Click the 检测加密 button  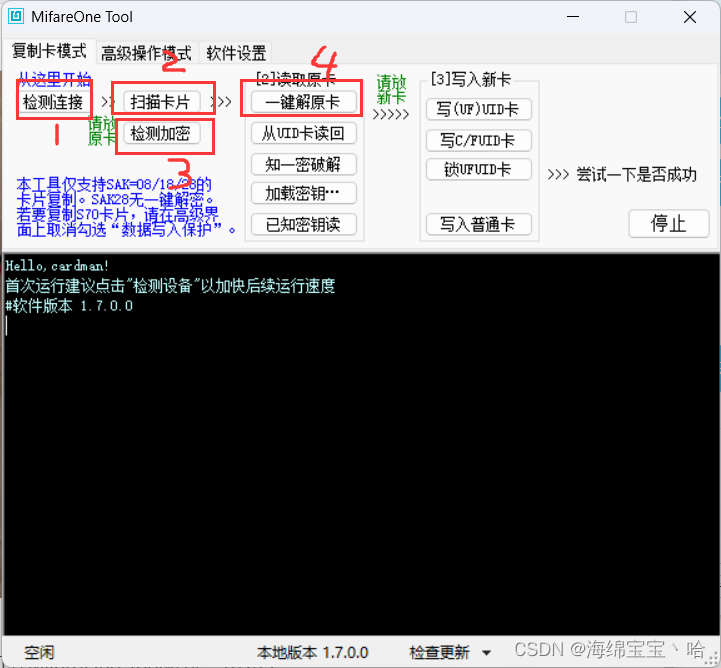tap(161, 133)
